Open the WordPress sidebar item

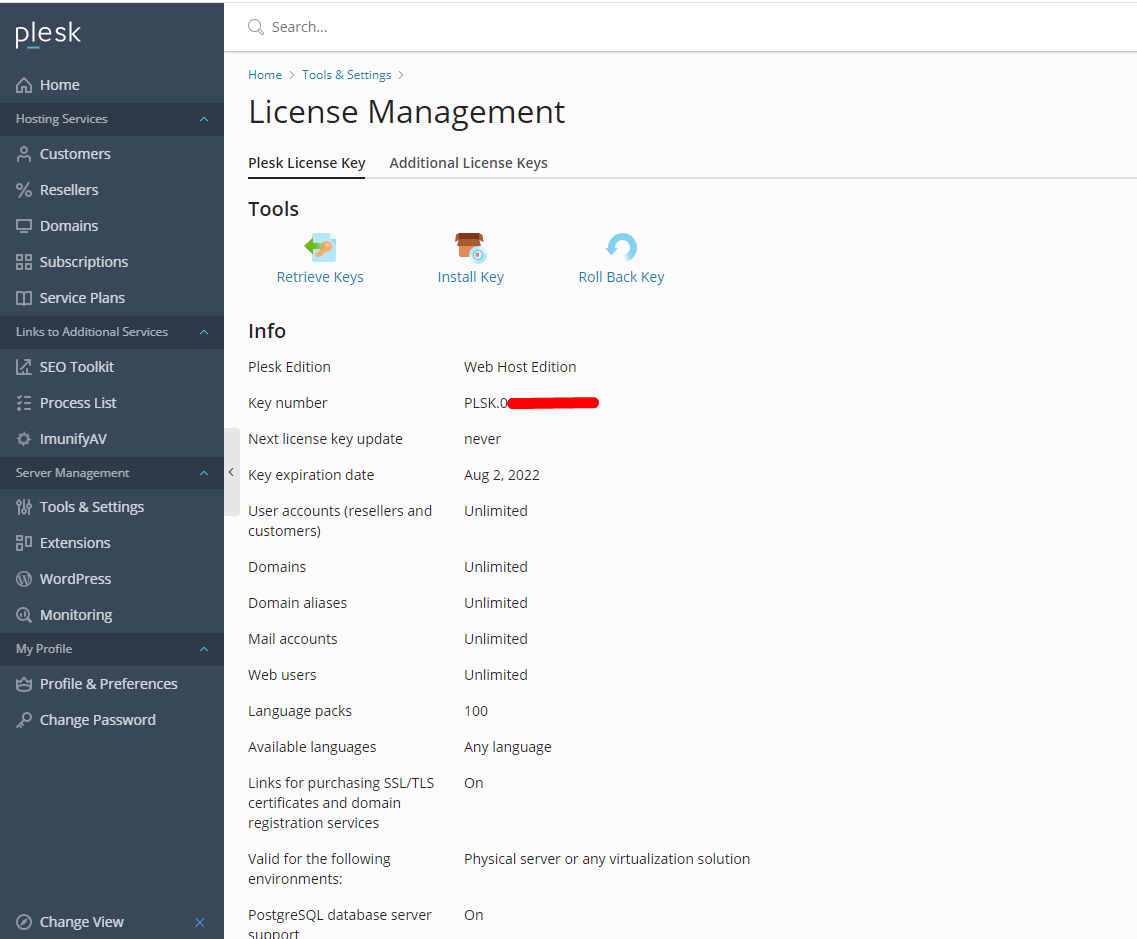(75, 579)
